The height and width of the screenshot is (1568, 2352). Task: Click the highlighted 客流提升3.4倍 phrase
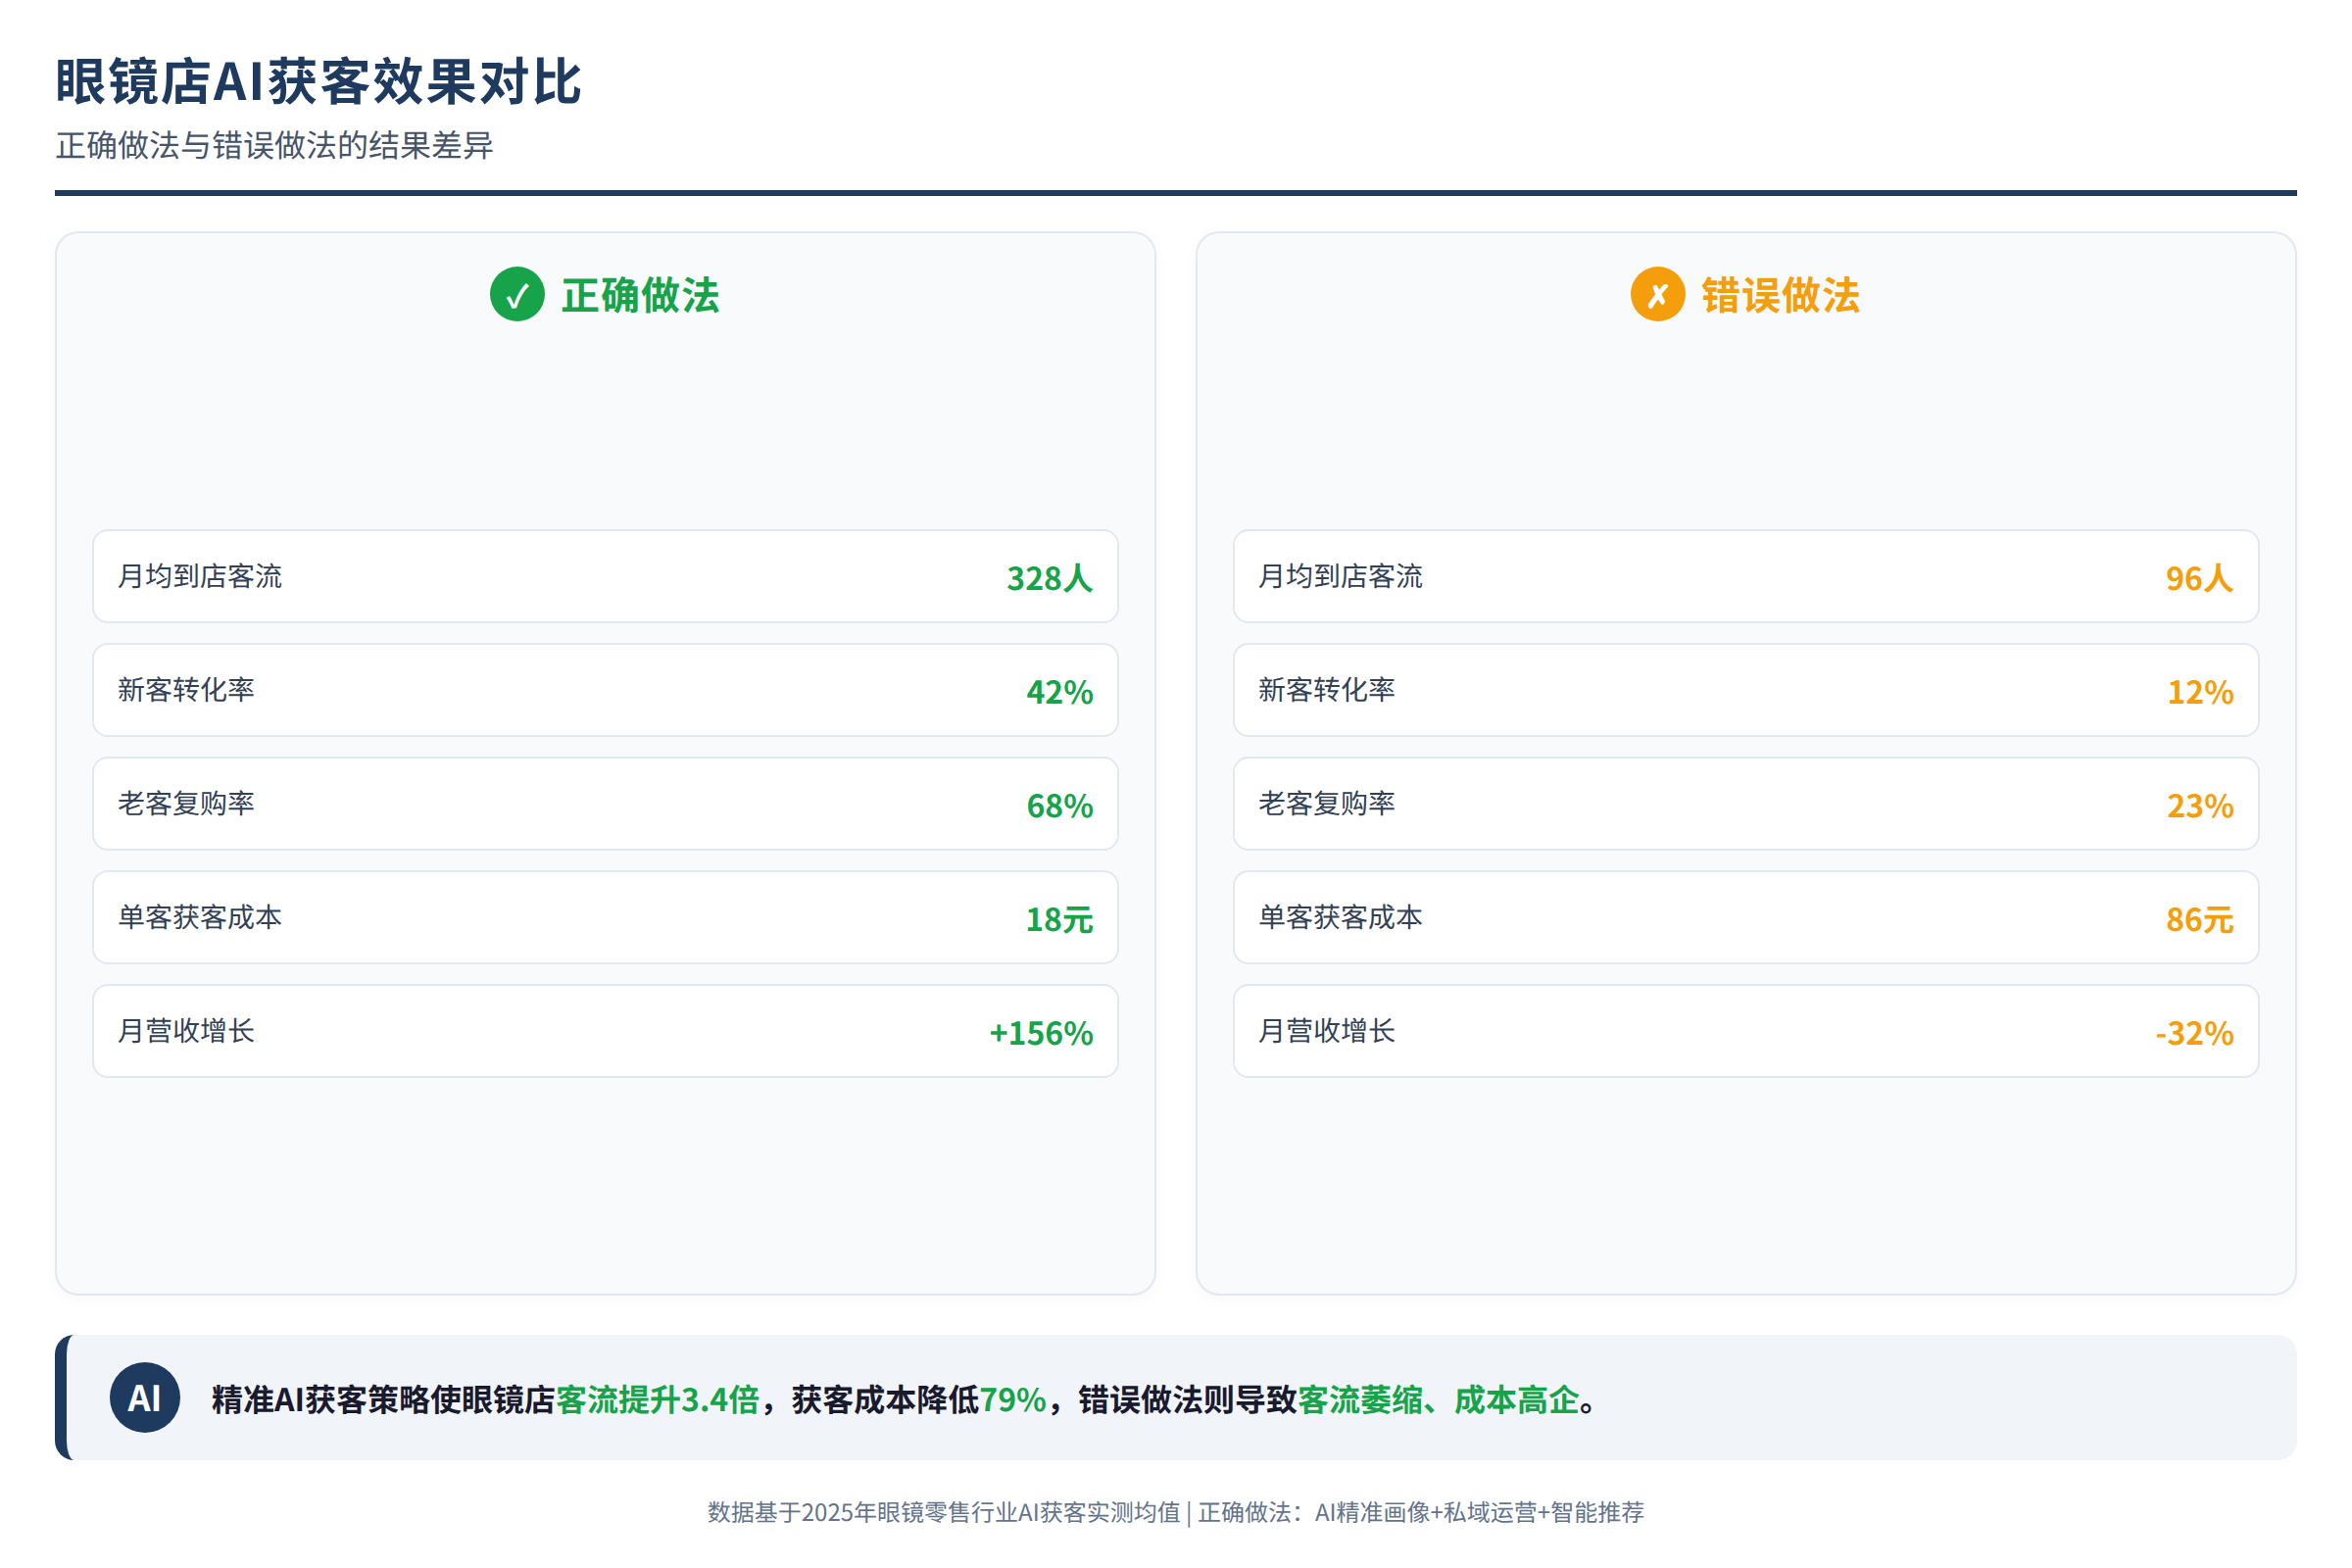(x=658, y=1400)
